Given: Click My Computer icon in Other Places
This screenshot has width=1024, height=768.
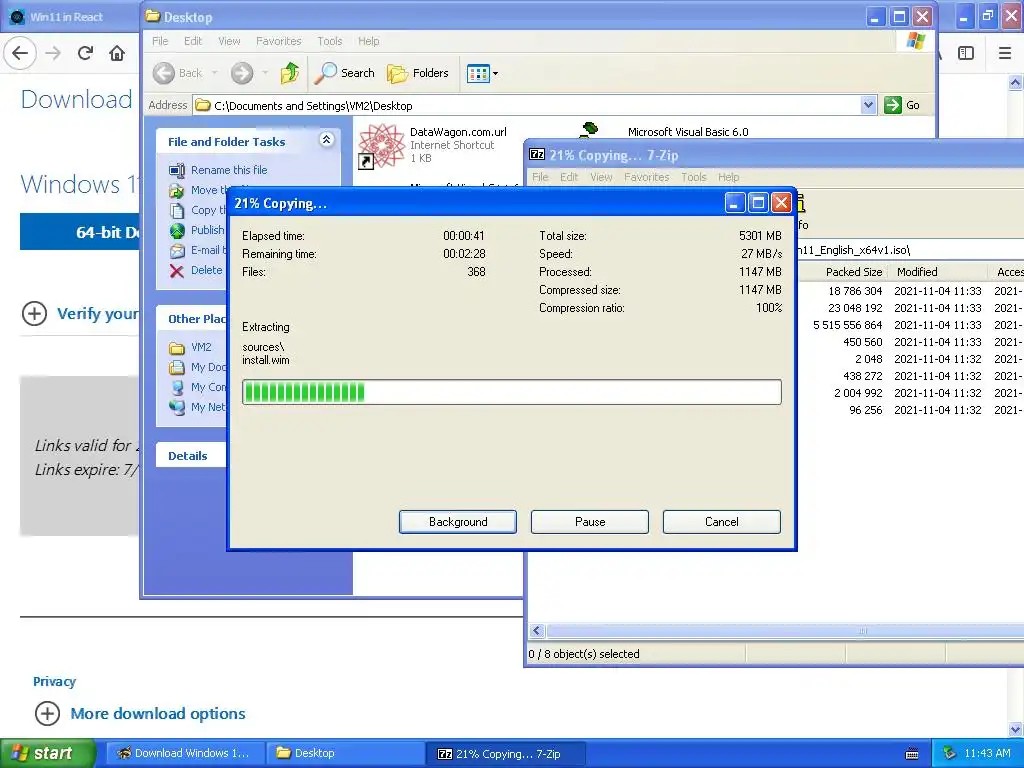Looking at the screenshot, I should tap(177, 387).
